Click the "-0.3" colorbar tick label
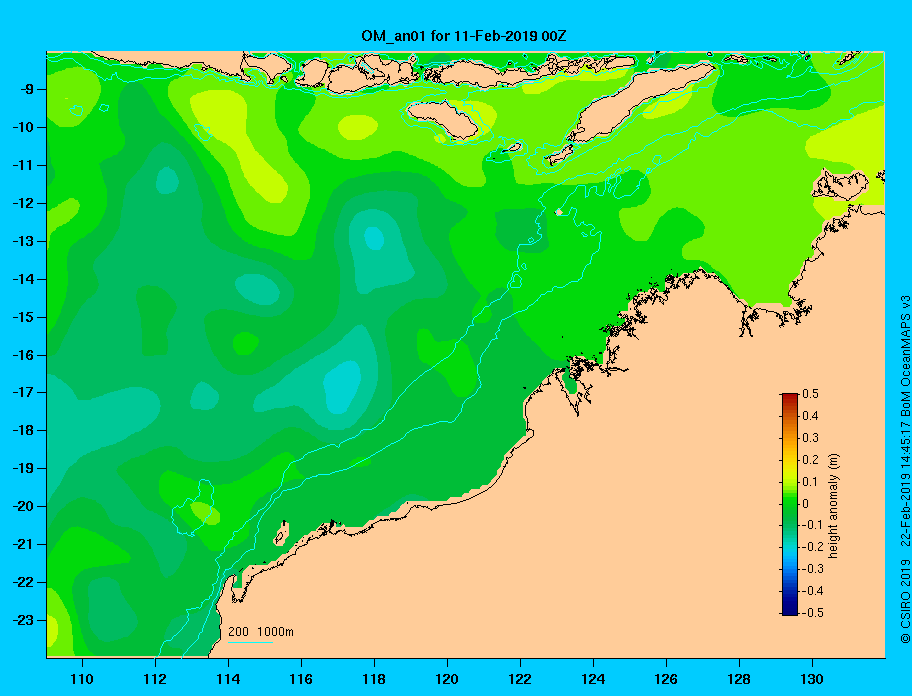 point(813,569)
